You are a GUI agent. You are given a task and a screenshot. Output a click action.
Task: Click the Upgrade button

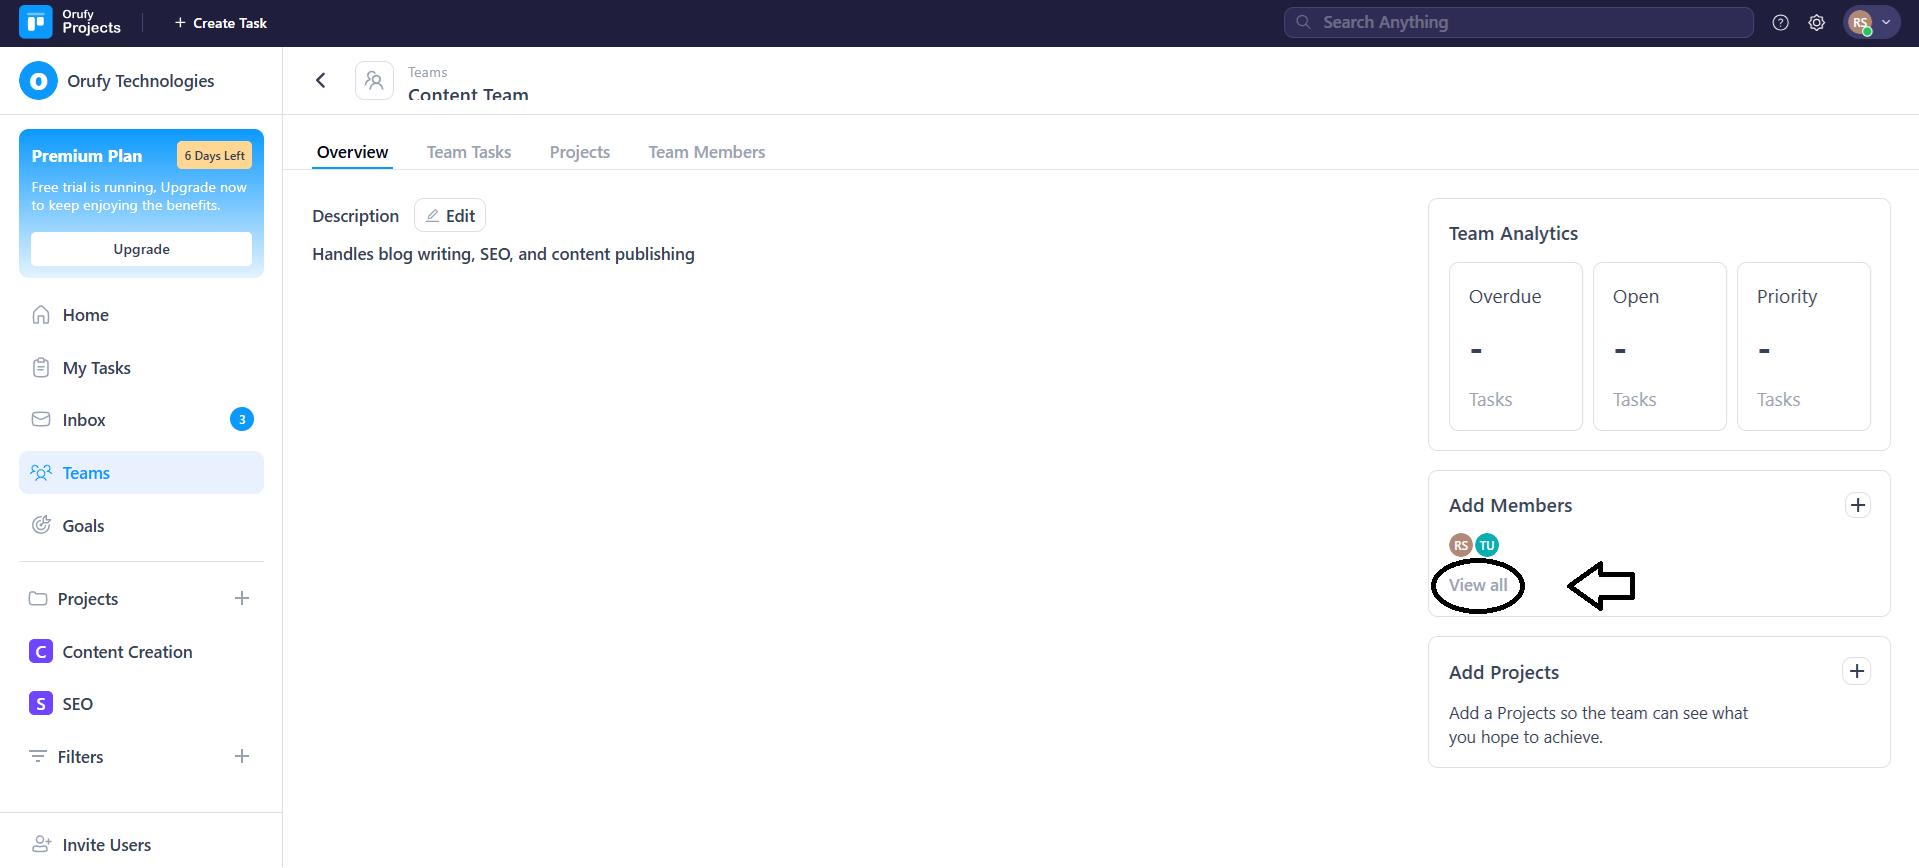[x=141, y=249]
